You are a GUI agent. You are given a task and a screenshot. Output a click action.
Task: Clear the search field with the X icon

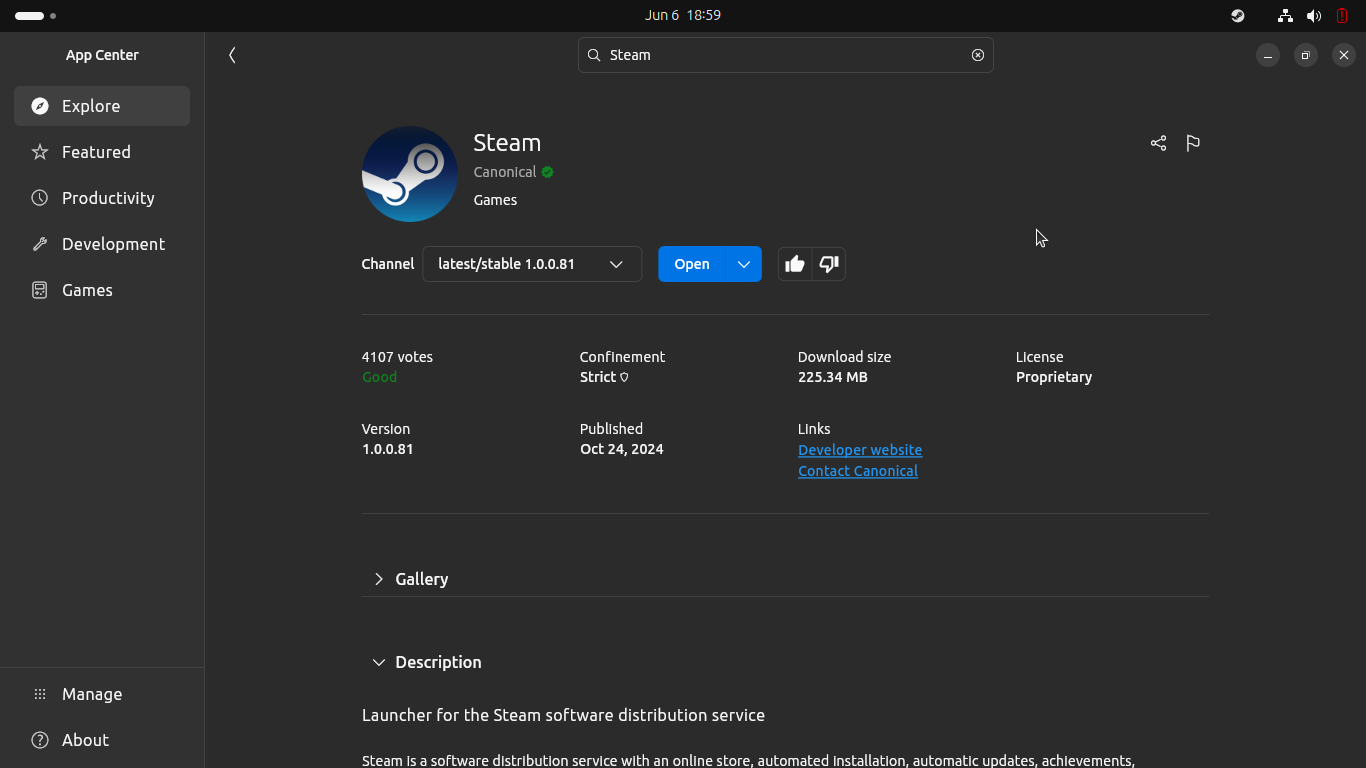(x=978, y=55)
